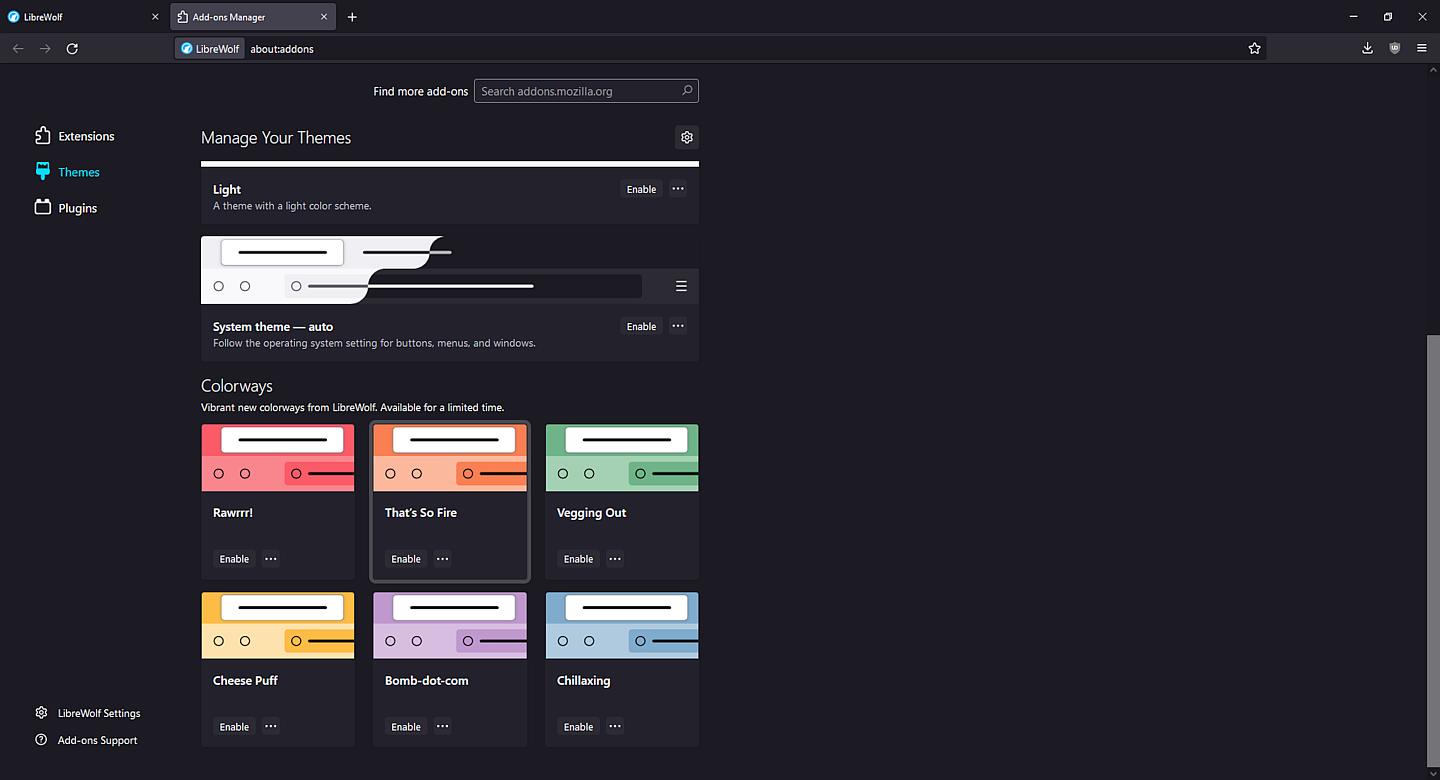Click the gear tools icon for themes
The image size is (1440, 780).
686,137
